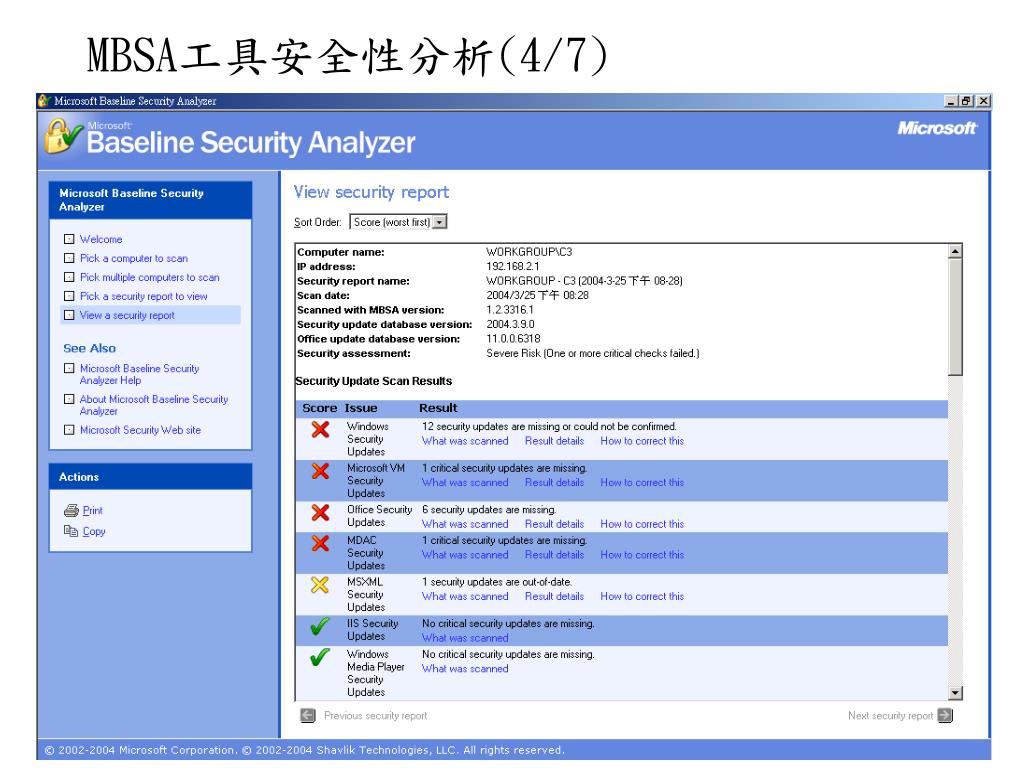Select View a security report item
The image size is (1024, 768).
(x=152, y=315)
